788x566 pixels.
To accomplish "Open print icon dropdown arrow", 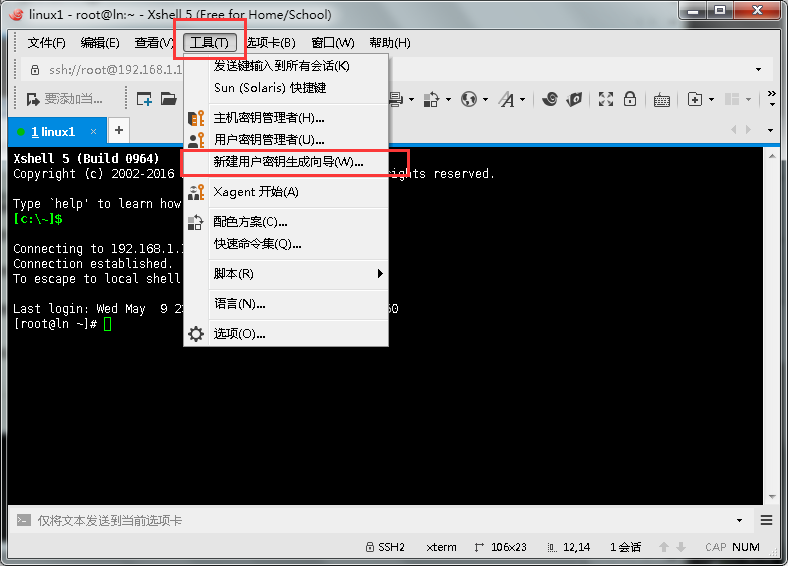I will 411,100.
